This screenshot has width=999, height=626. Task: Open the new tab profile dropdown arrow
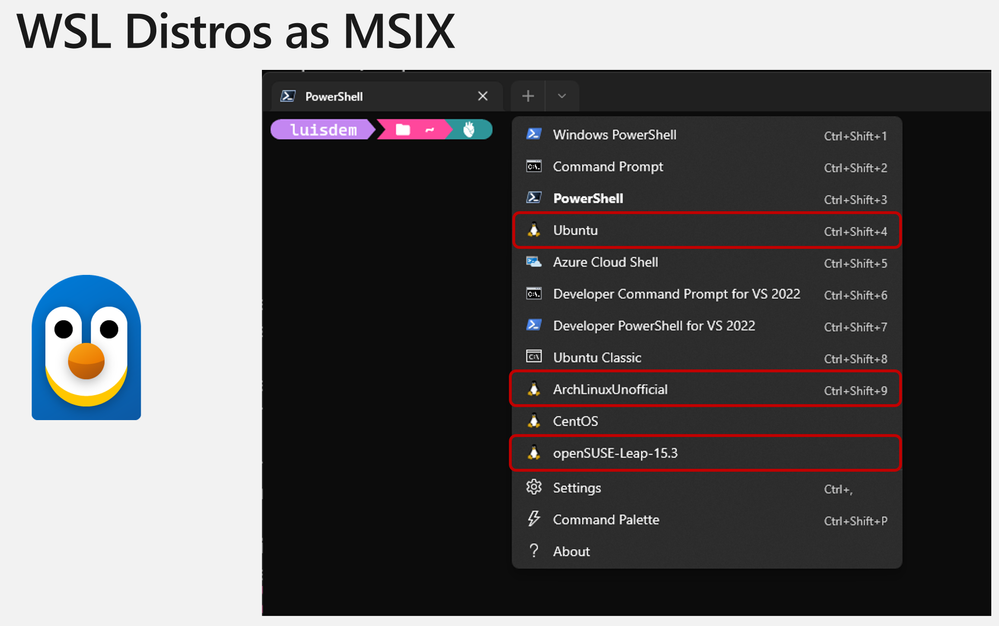pyautogui.click(x=562, y=96)
